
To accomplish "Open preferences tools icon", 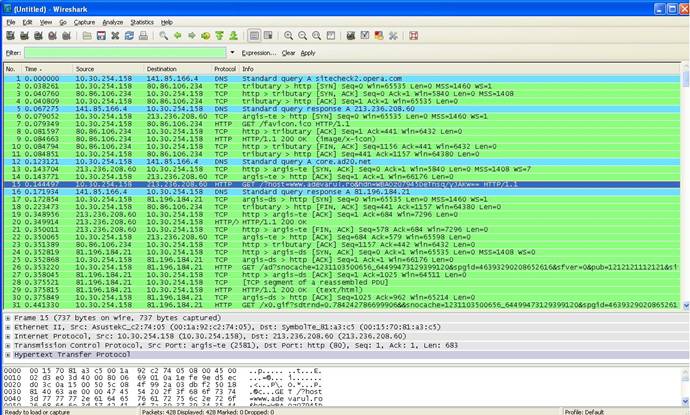I will point(393,36).
